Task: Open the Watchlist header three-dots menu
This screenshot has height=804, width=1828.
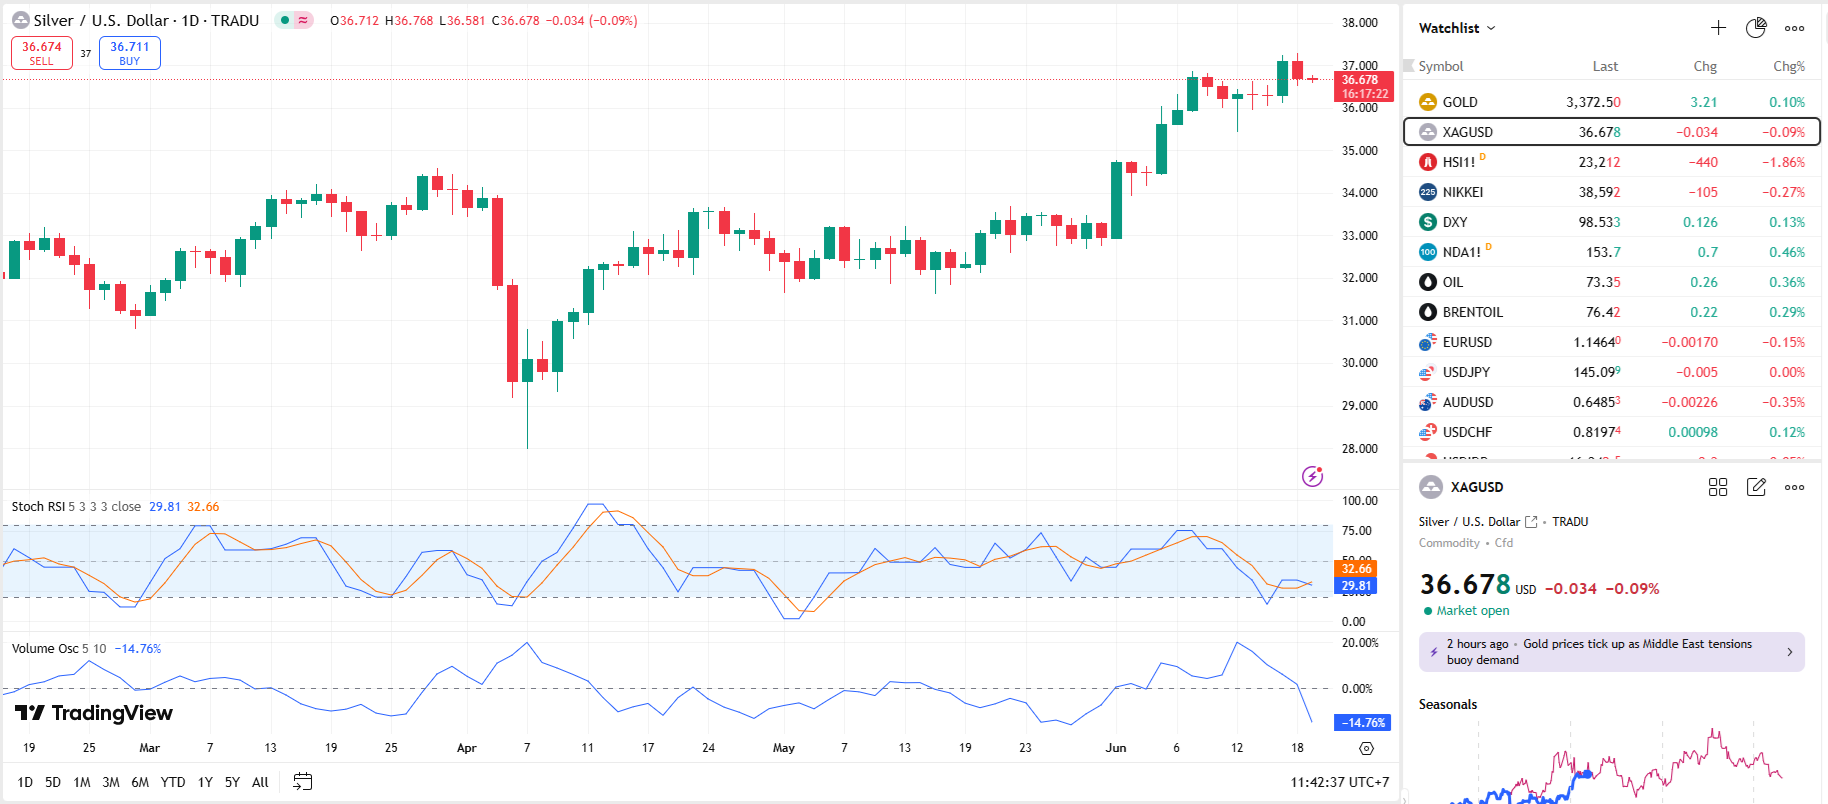Action: (1795, 28)
